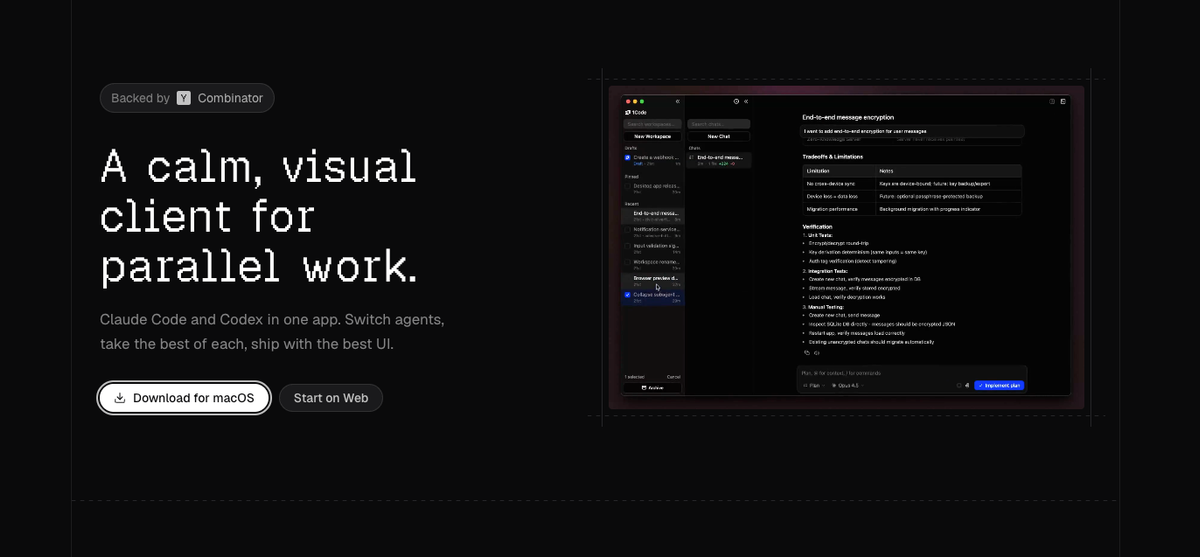Open the Plan mode dropdown

tap(813, 385)
